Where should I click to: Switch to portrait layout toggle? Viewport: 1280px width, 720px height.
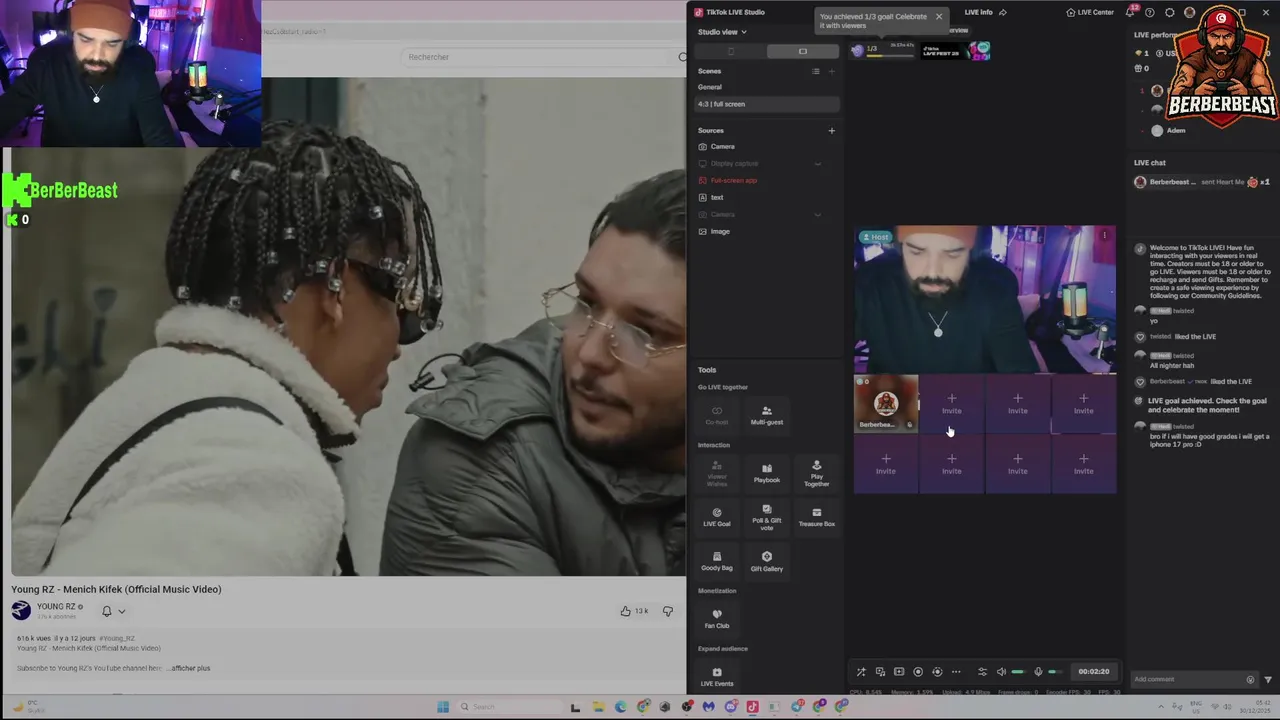(731, 51)
